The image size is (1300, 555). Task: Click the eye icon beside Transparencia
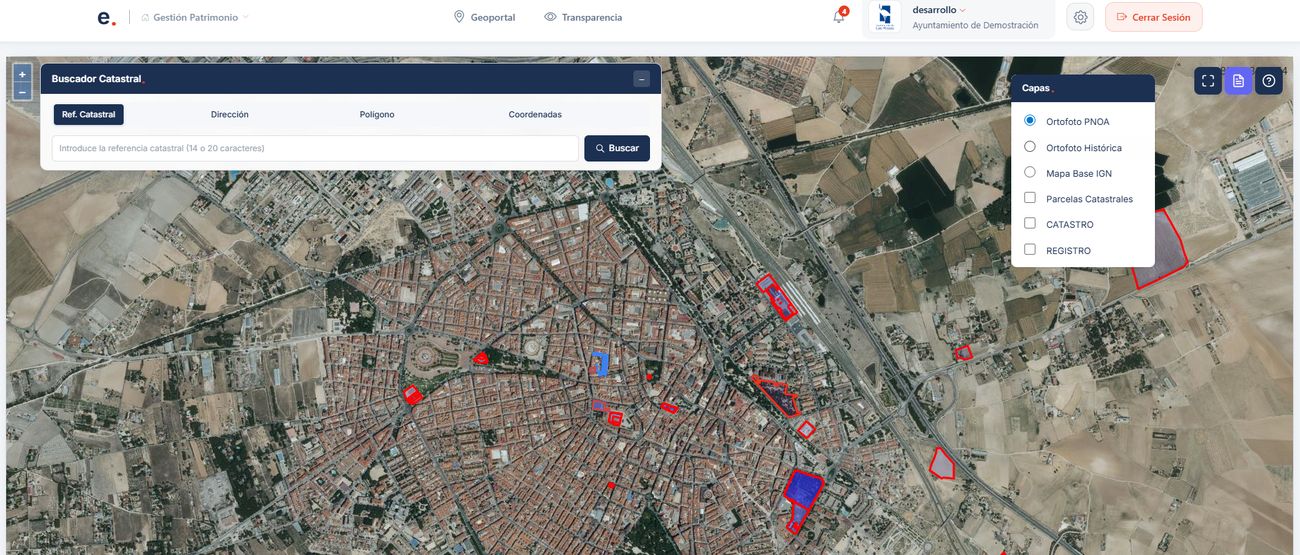pos(550,17)
